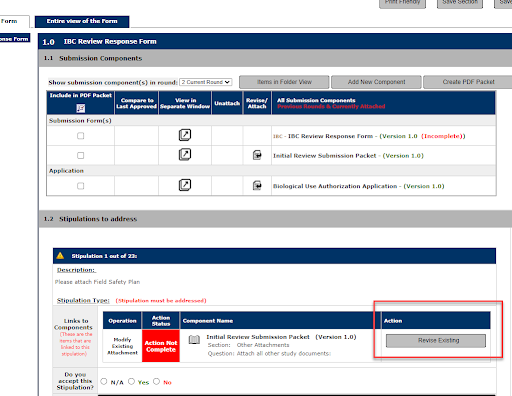The height and width of the screenshot is (396, 512).
Task: Click the Description label
Action: (x=76, y=270)
